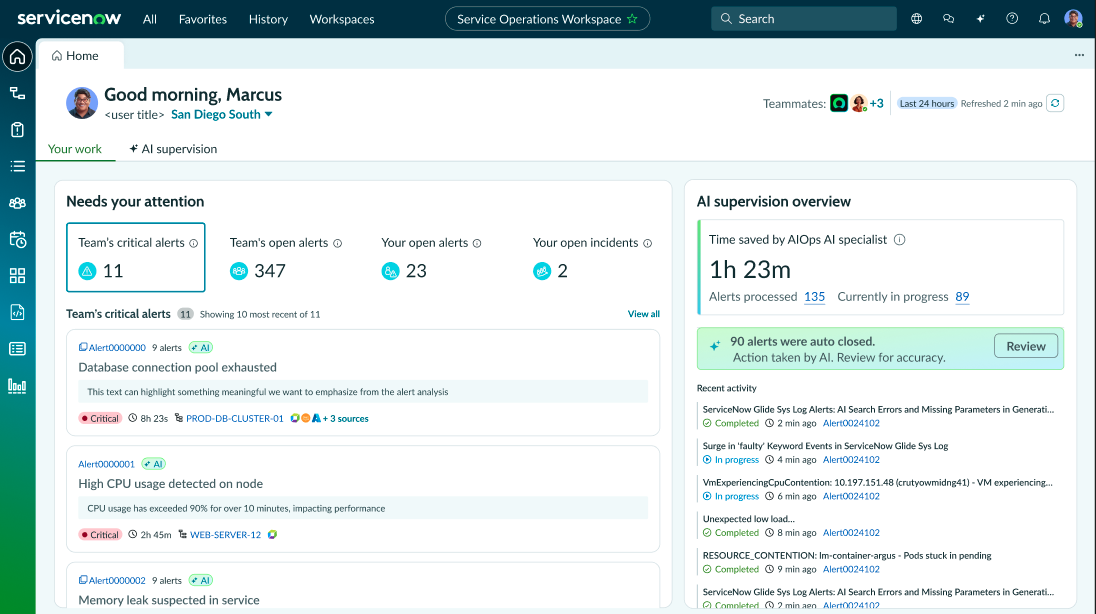
Task: Select the Team's open alerts 347 card
Action: click(x=286, y=257)
